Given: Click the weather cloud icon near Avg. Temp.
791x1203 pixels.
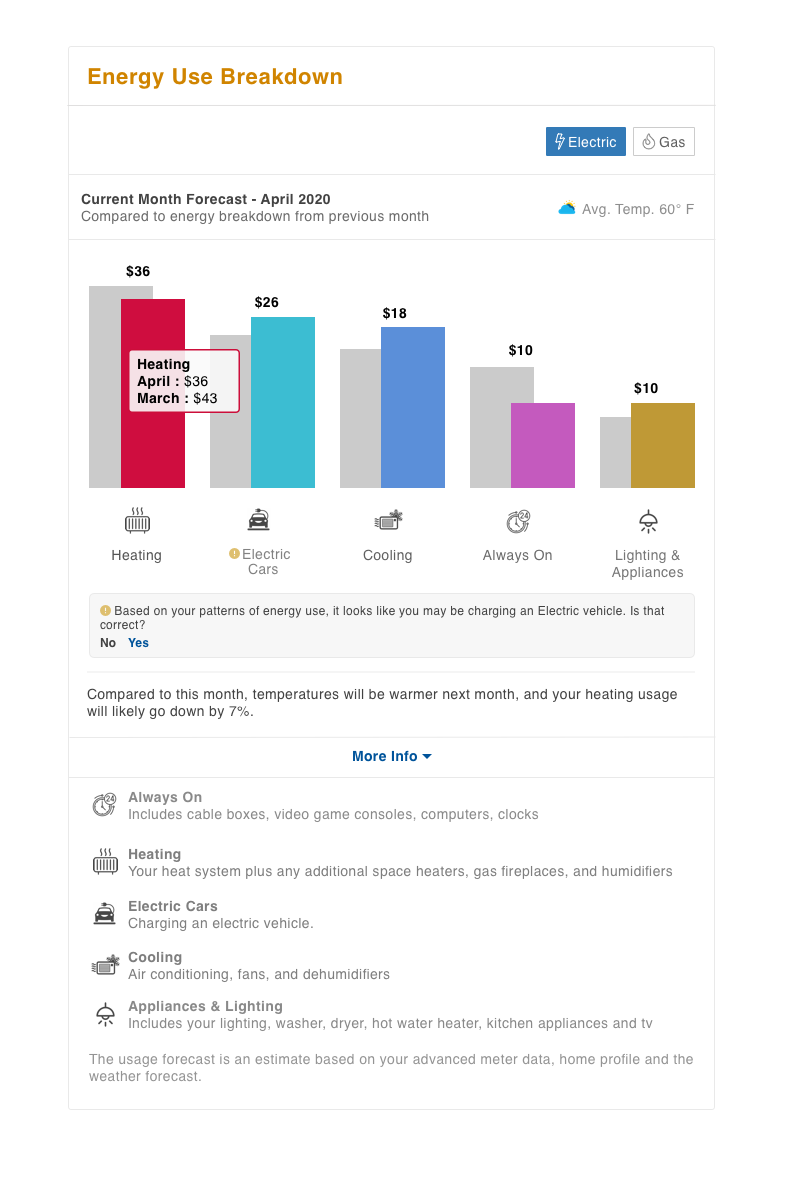Looking at the screenshot, I should pyautogui.click(x=567, y=209).
